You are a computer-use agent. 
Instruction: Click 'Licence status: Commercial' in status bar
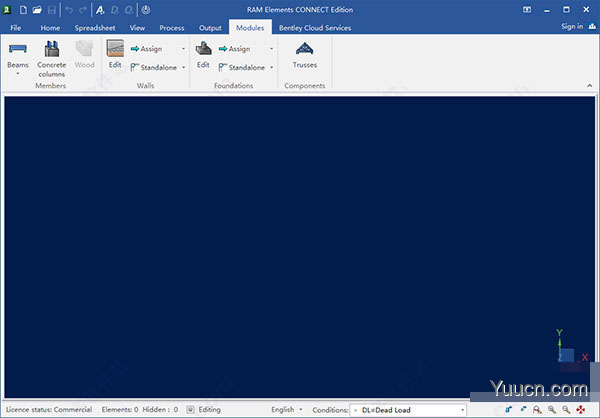(x=49, y=410)
